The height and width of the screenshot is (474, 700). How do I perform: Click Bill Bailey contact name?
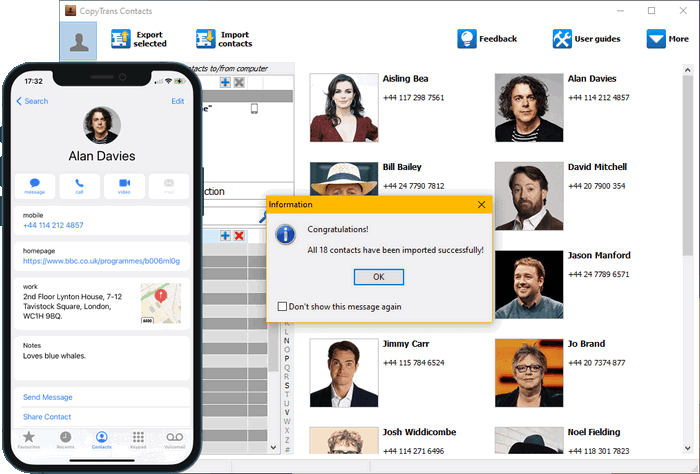402,167
